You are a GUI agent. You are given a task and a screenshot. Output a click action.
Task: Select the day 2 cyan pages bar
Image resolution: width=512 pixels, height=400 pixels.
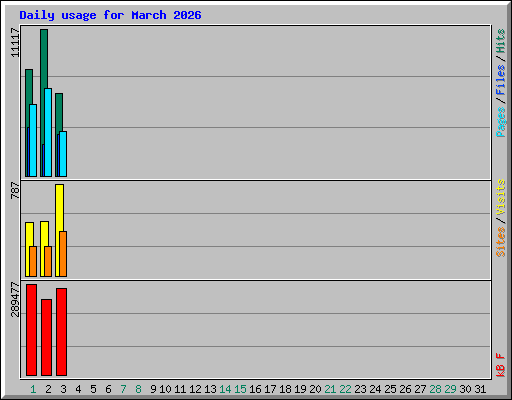[x=48, y=132]
